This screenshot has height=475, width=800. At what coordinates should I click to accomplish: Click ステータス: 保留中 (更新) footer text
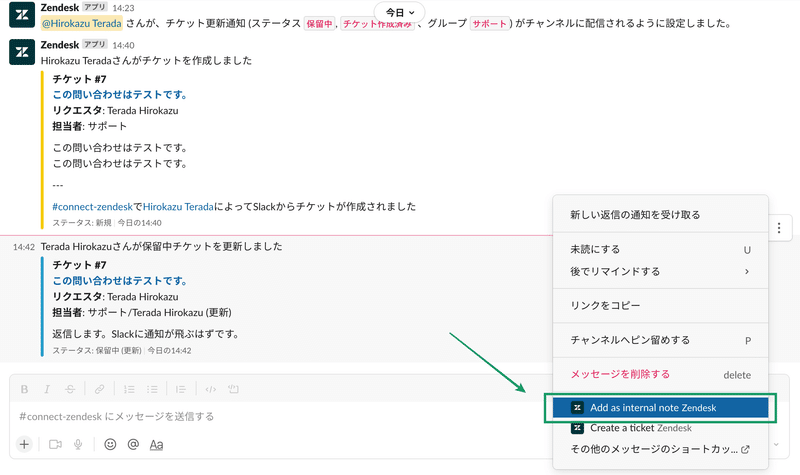coord(97,351)
